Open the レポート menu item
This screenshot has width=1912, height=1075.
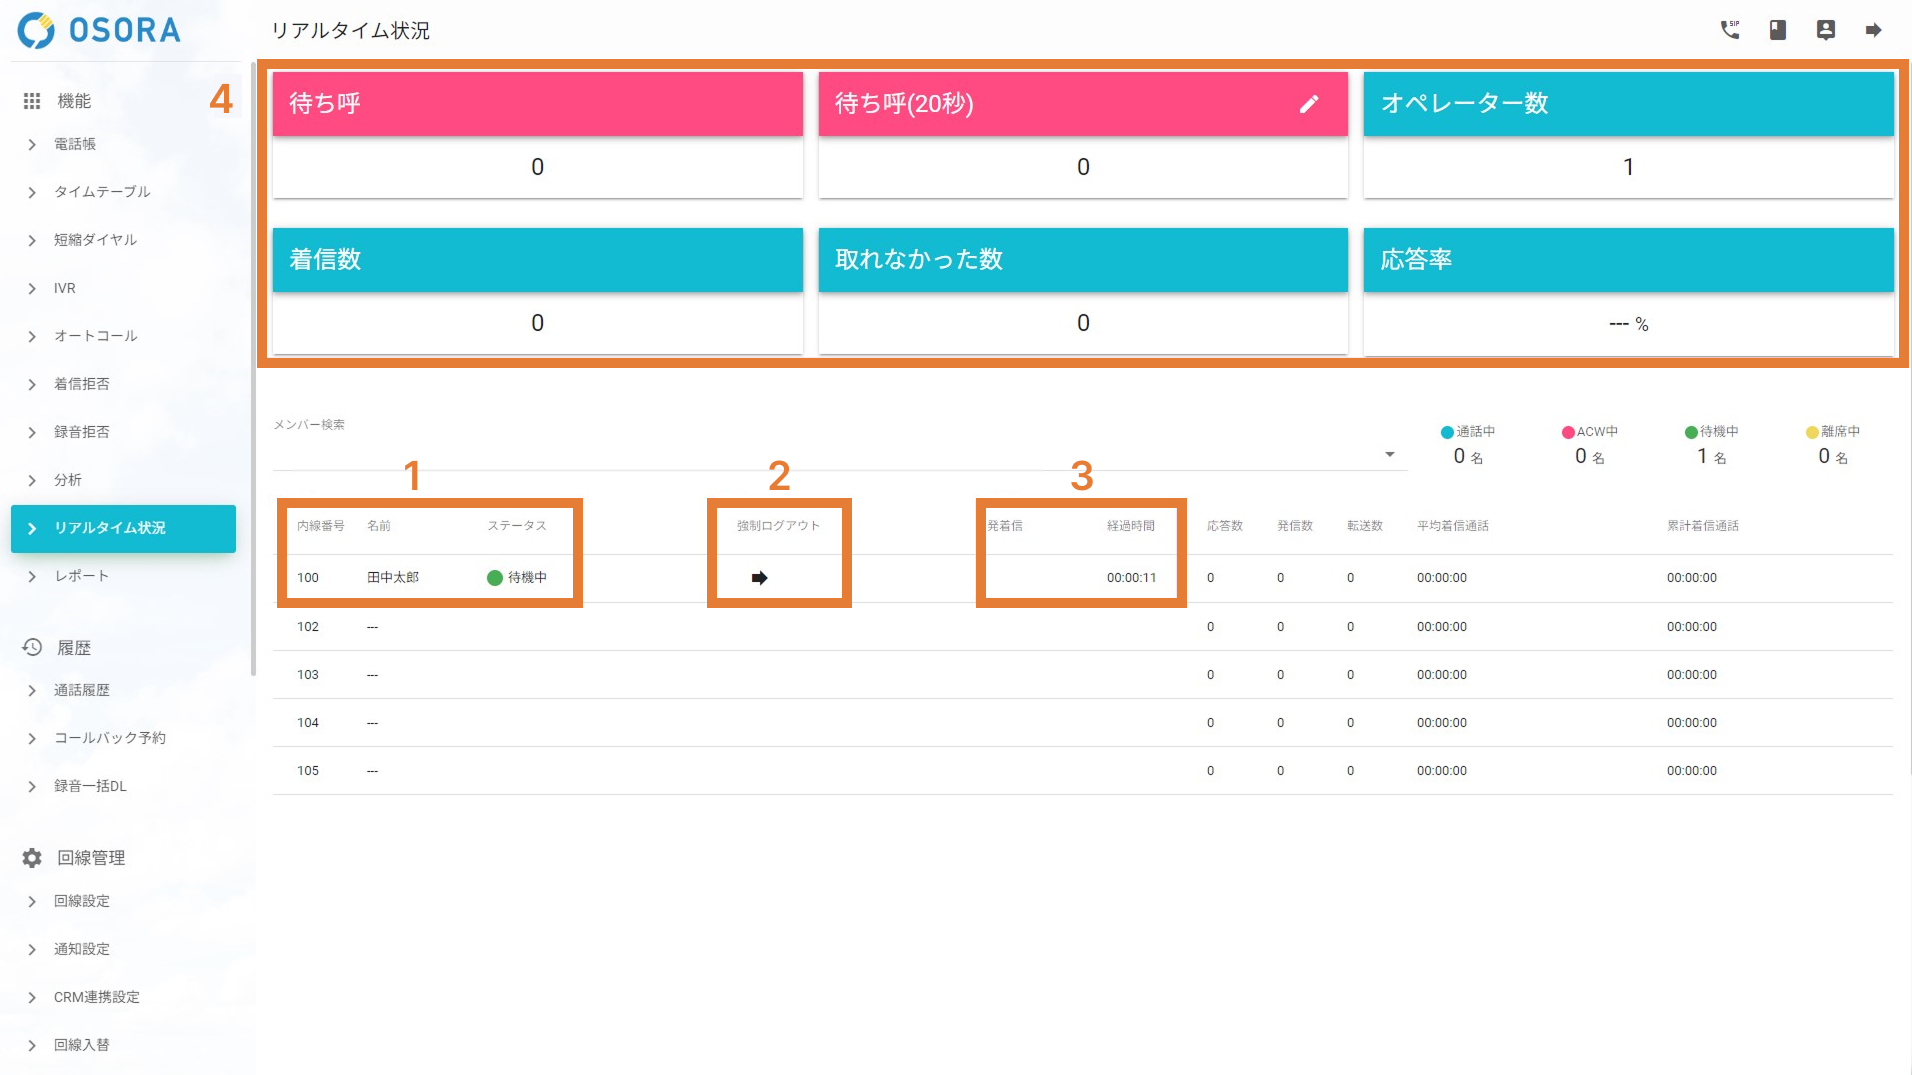click(81, 576)
